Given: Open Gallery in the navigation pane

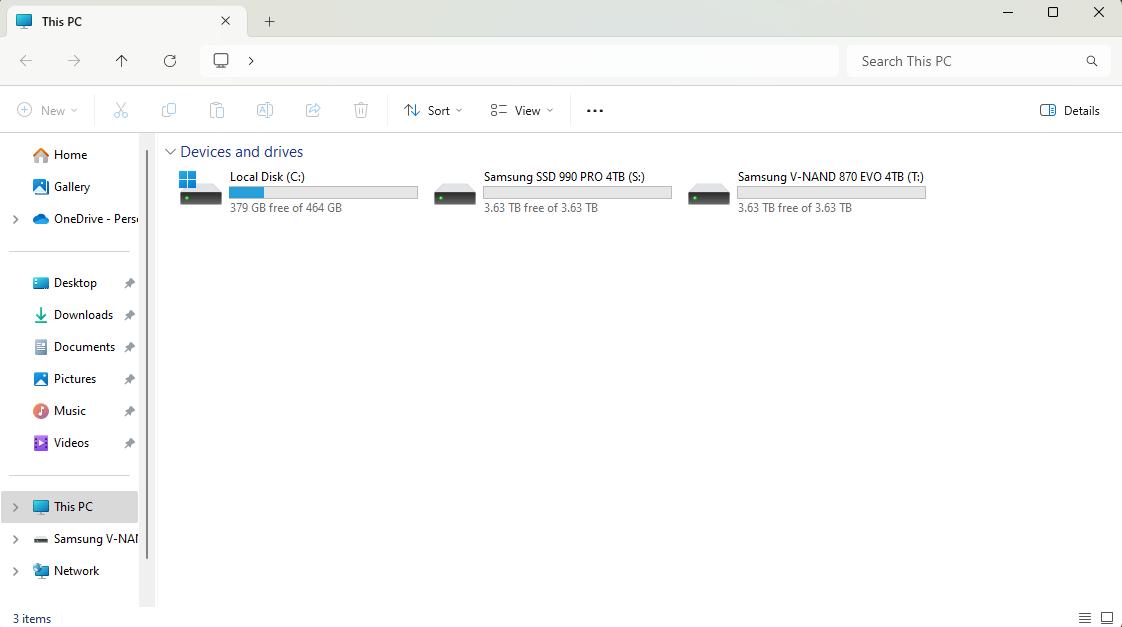Looking at the screenshot, I should [x=72, y=187].
